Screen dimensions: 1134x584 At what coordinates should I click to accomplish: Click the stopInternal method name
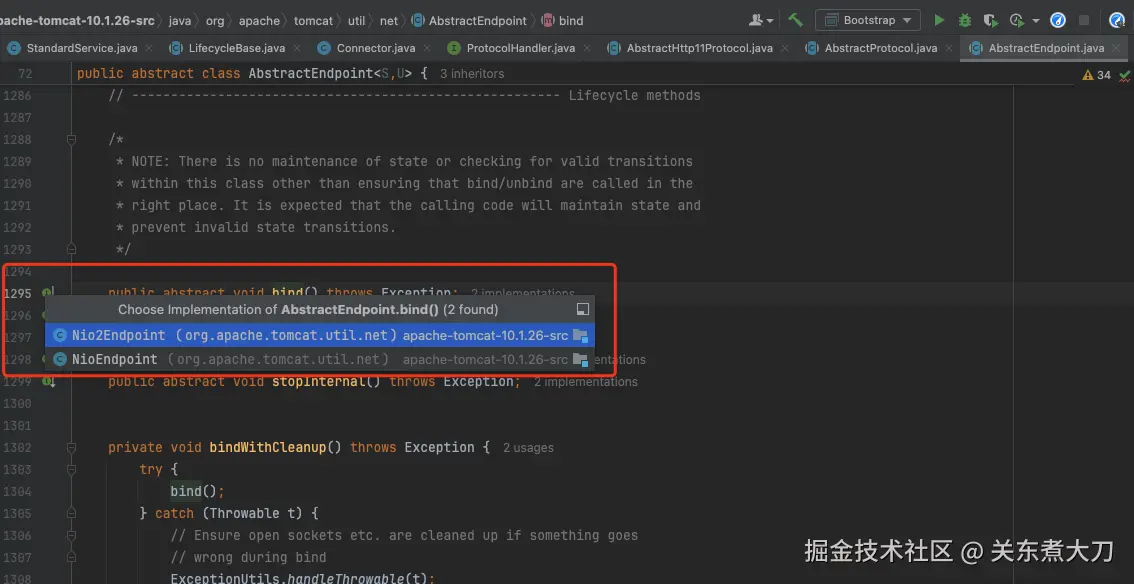click(319, 381)
